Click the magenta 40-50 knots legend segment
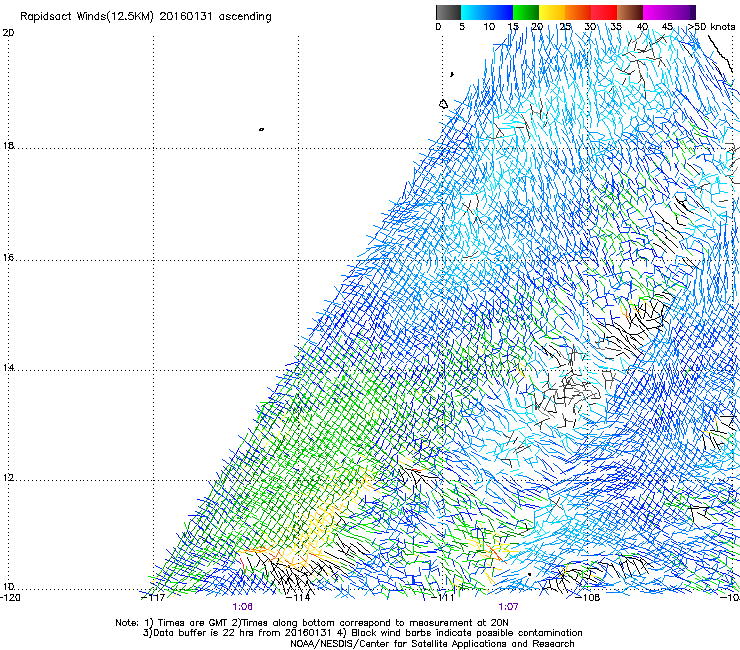The height and width of the screenshot is (650, 740). 669,12
